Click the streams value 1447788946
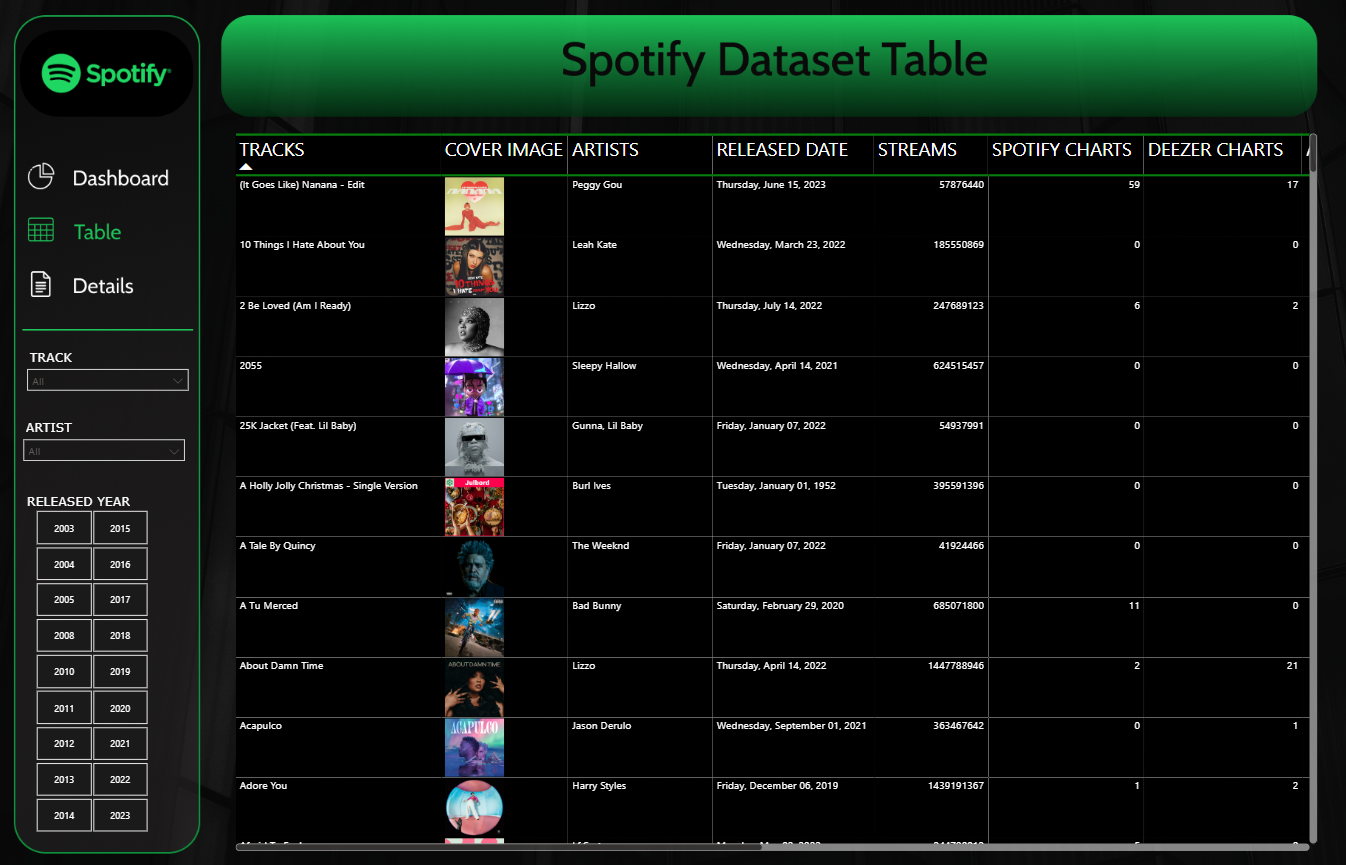The width and height of the screenshot is (1346, 865). click(955, 666)
